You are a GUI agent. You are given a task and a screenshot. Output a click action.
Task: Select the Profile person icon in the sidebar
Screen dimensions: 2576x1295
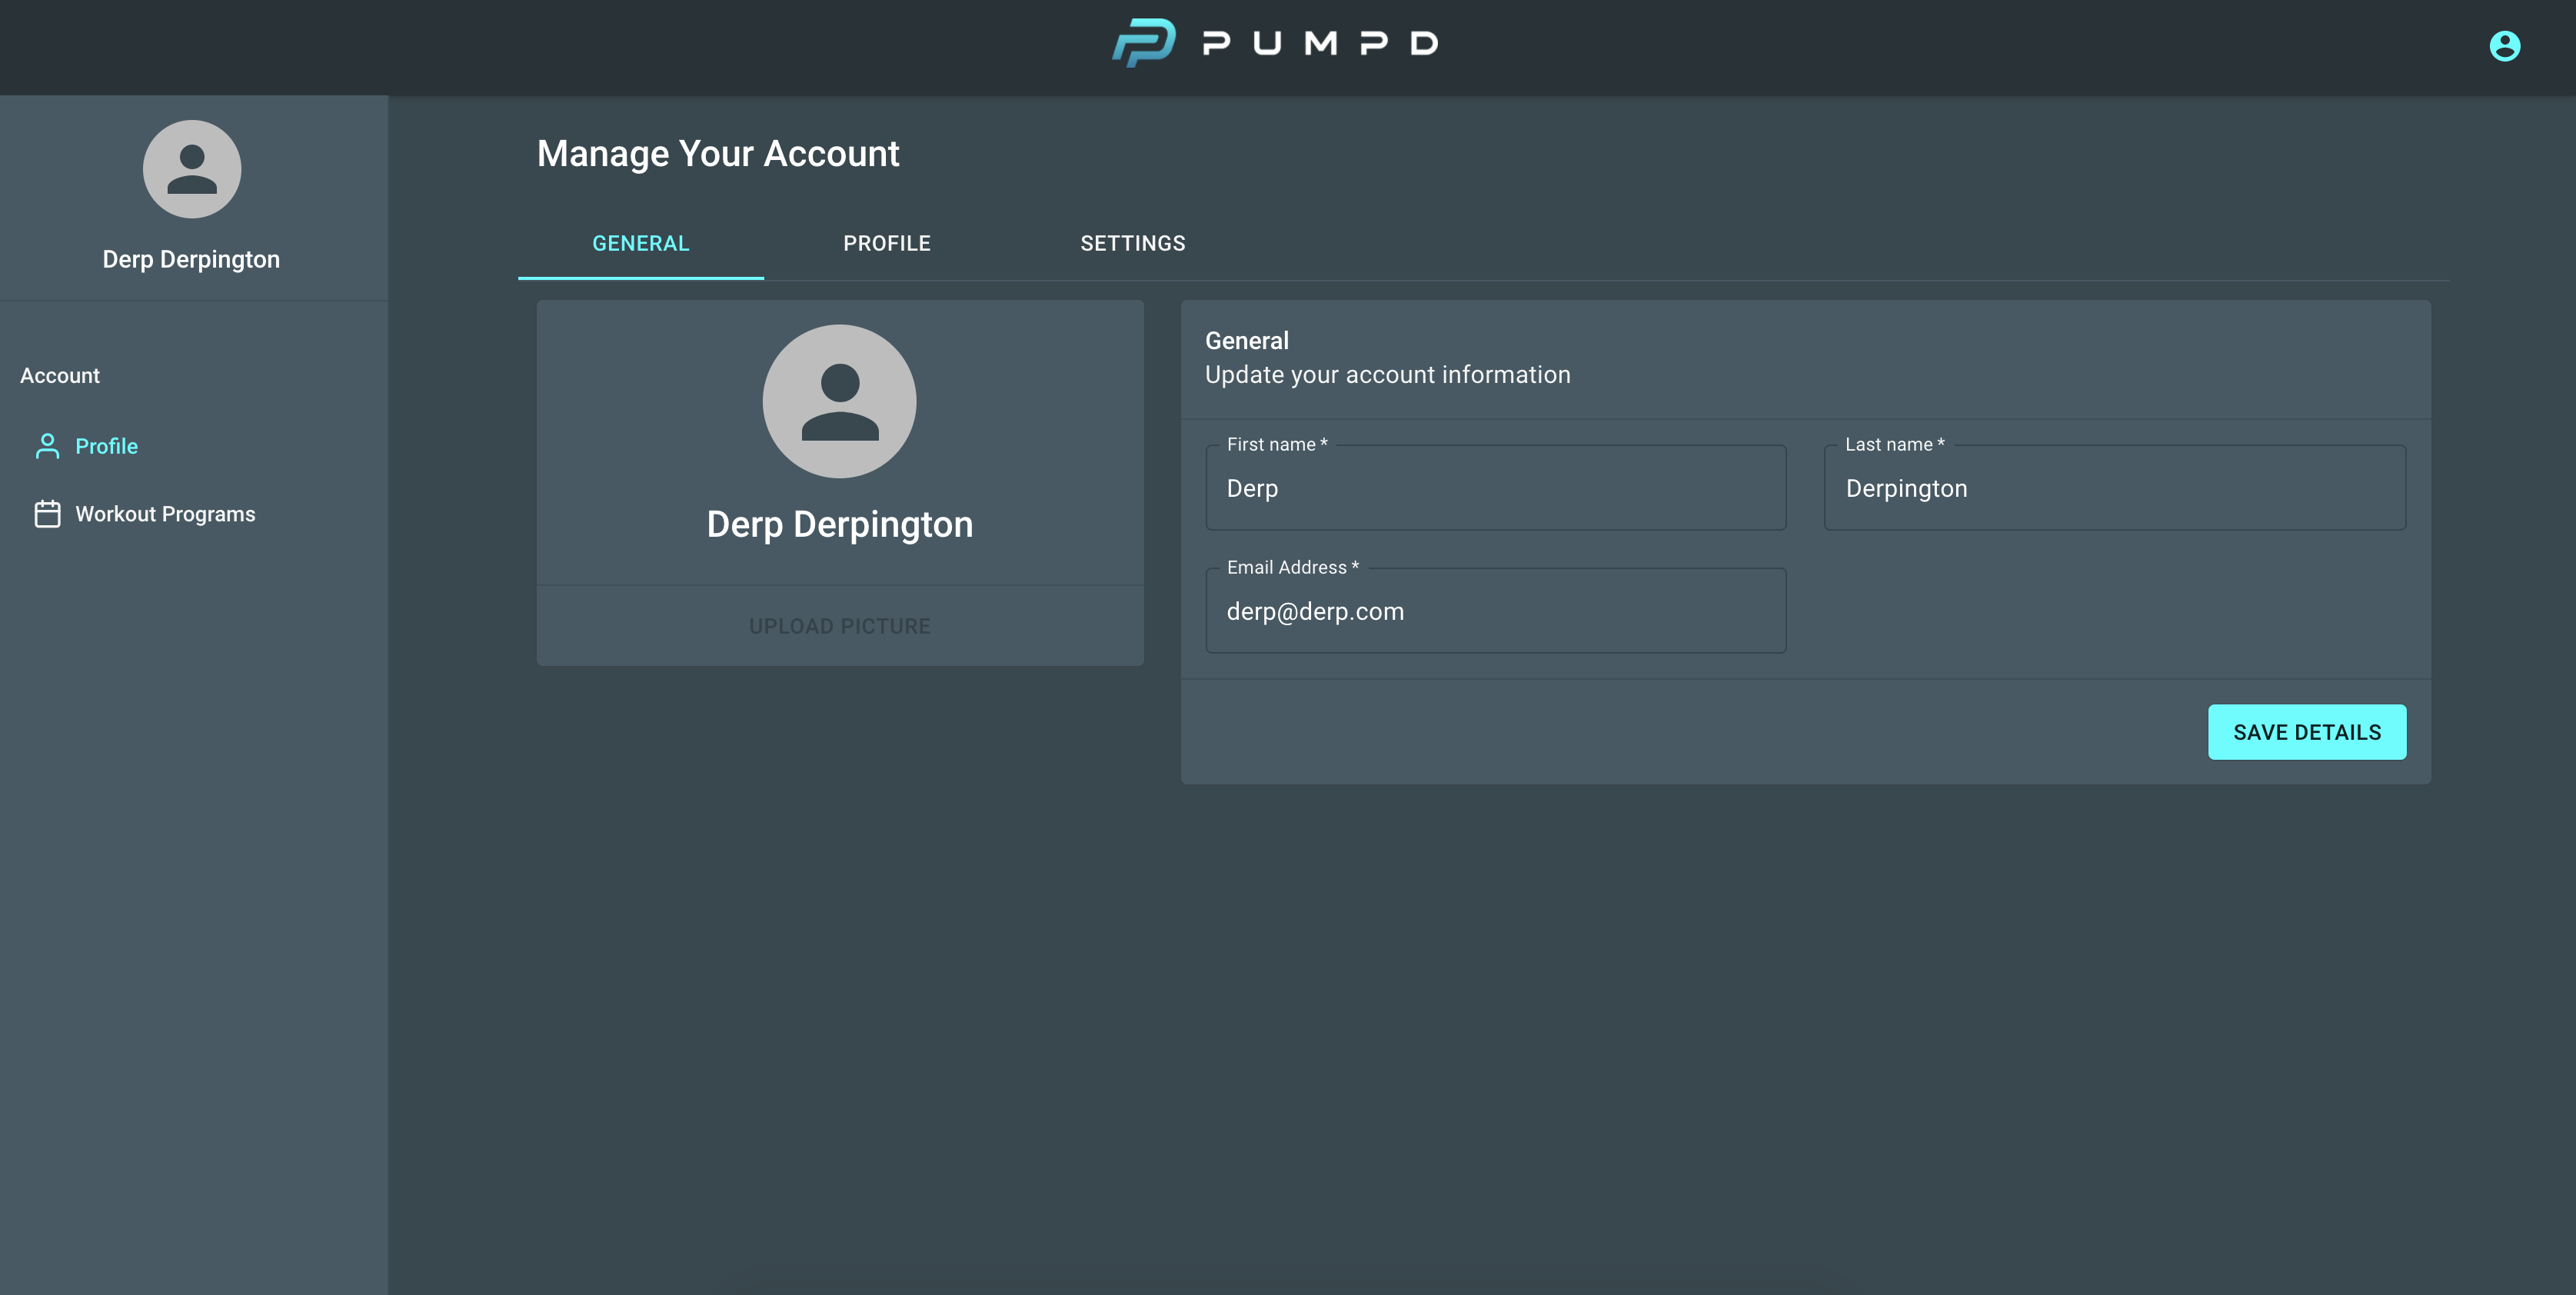click(46, 446)
